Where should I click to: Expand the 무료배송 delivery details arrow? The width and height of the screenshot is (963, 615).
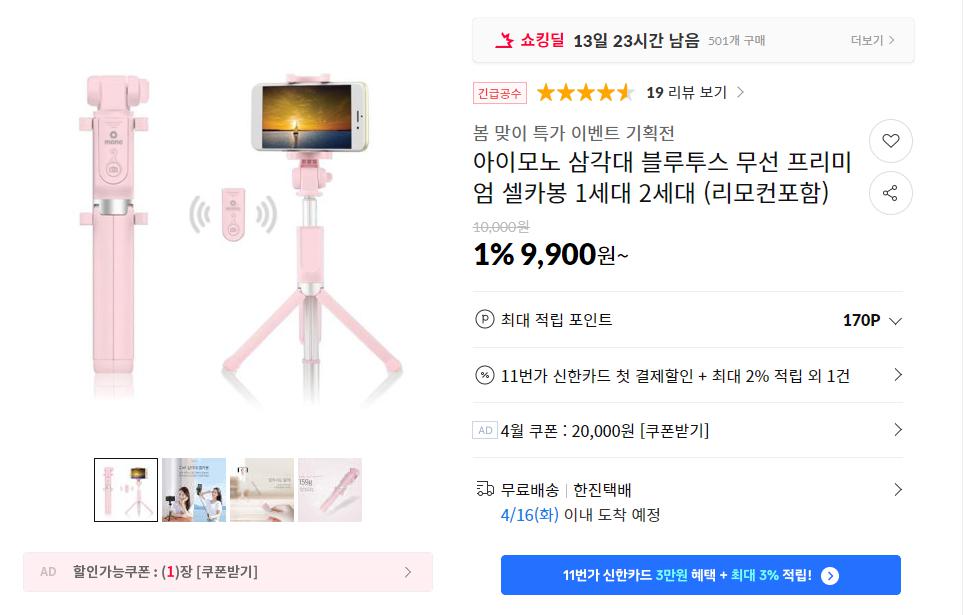[897, 490]
